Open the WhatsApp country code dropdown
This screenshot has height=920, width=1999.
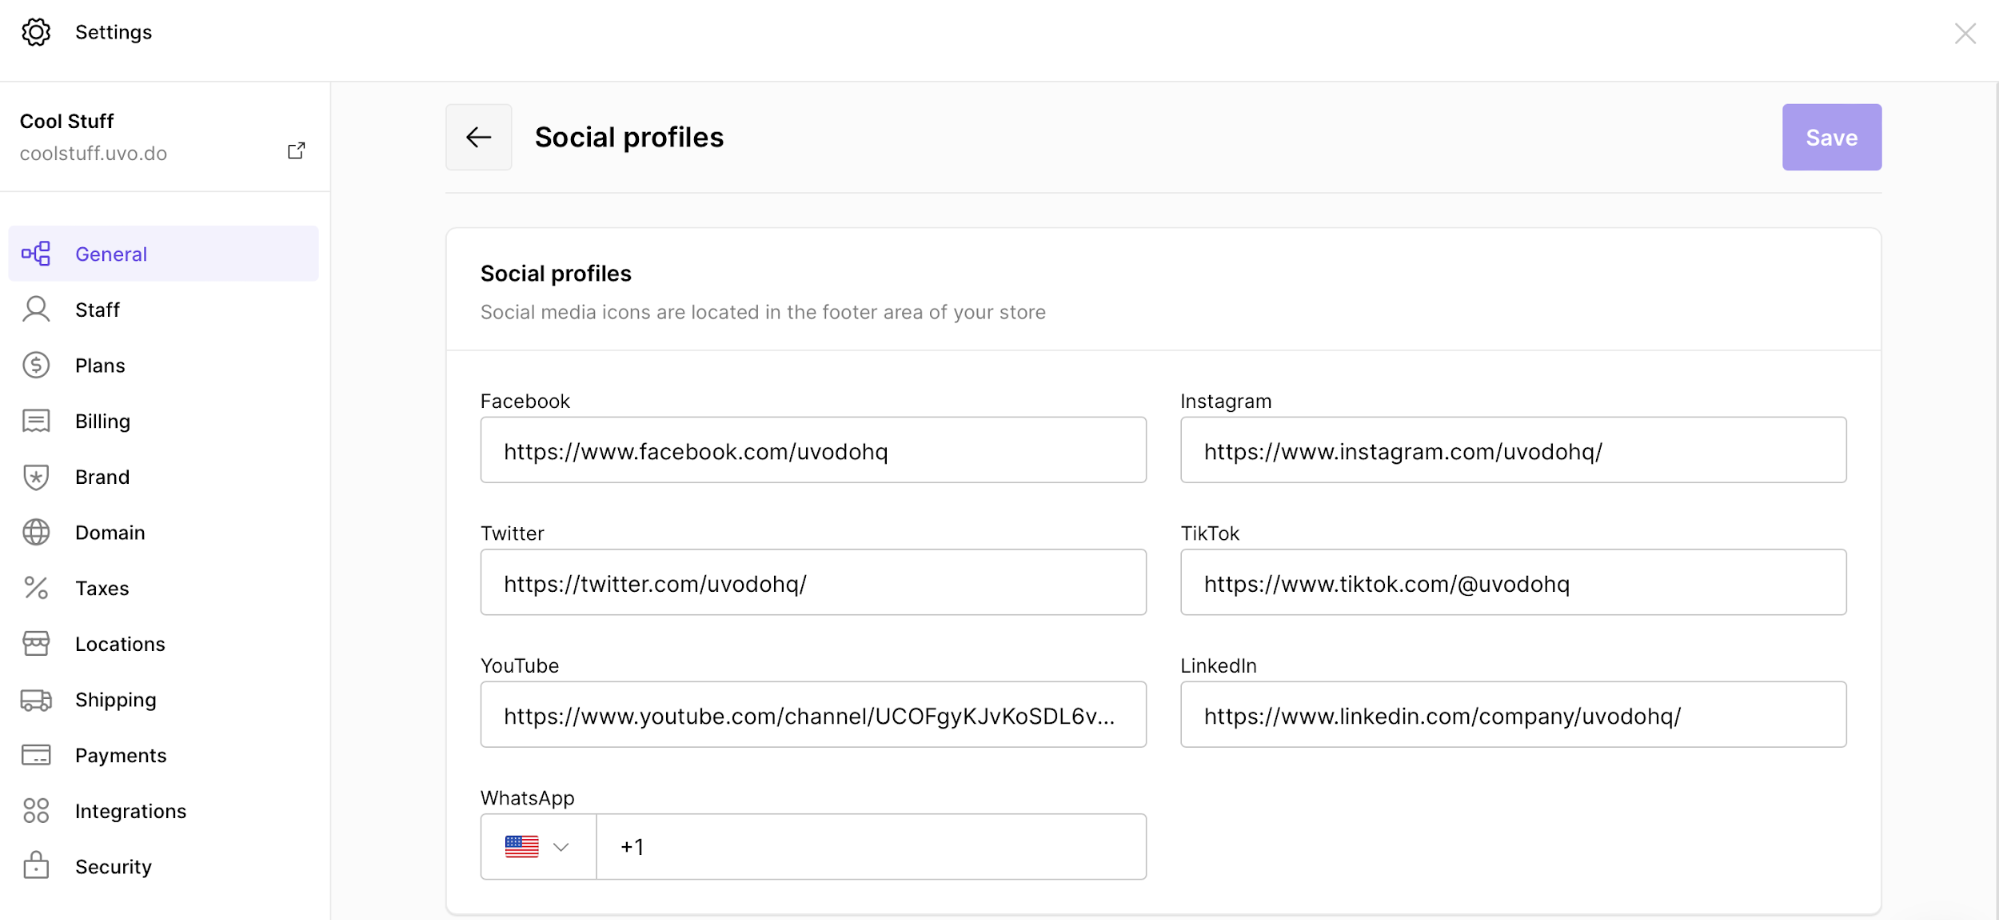(537, 846)
